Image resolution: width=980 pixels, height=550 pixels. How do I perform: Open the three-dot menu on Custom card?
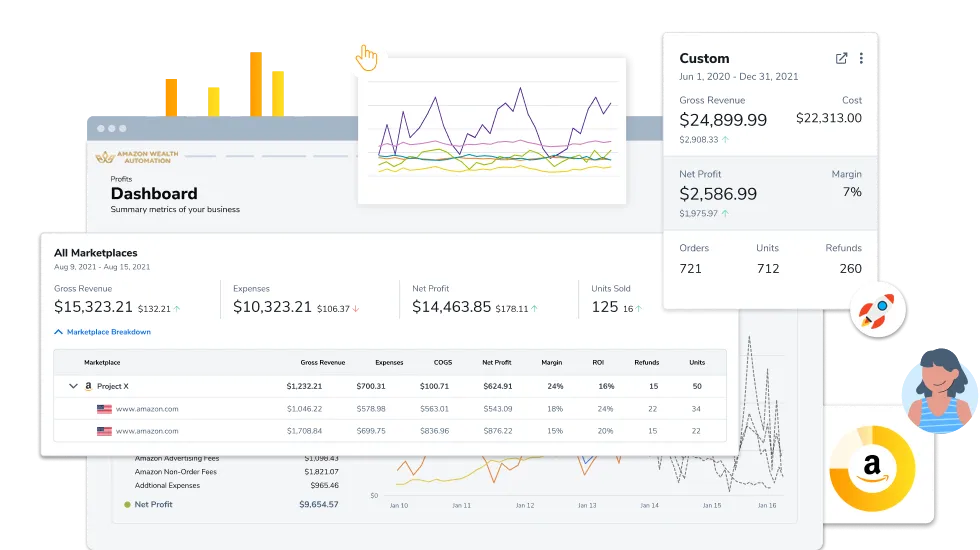pos(861,58)
